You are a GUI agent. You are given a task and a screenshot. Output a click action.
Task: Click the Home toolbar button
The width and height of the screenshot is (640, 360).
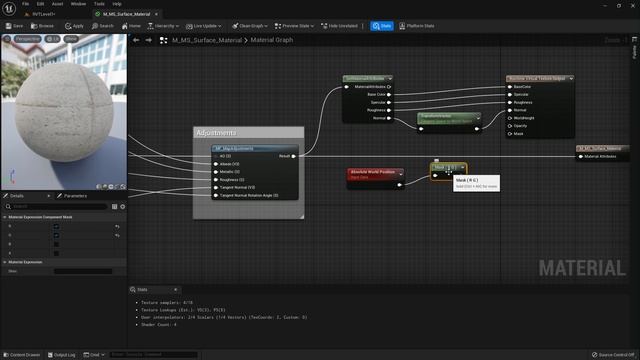(131, 26)
